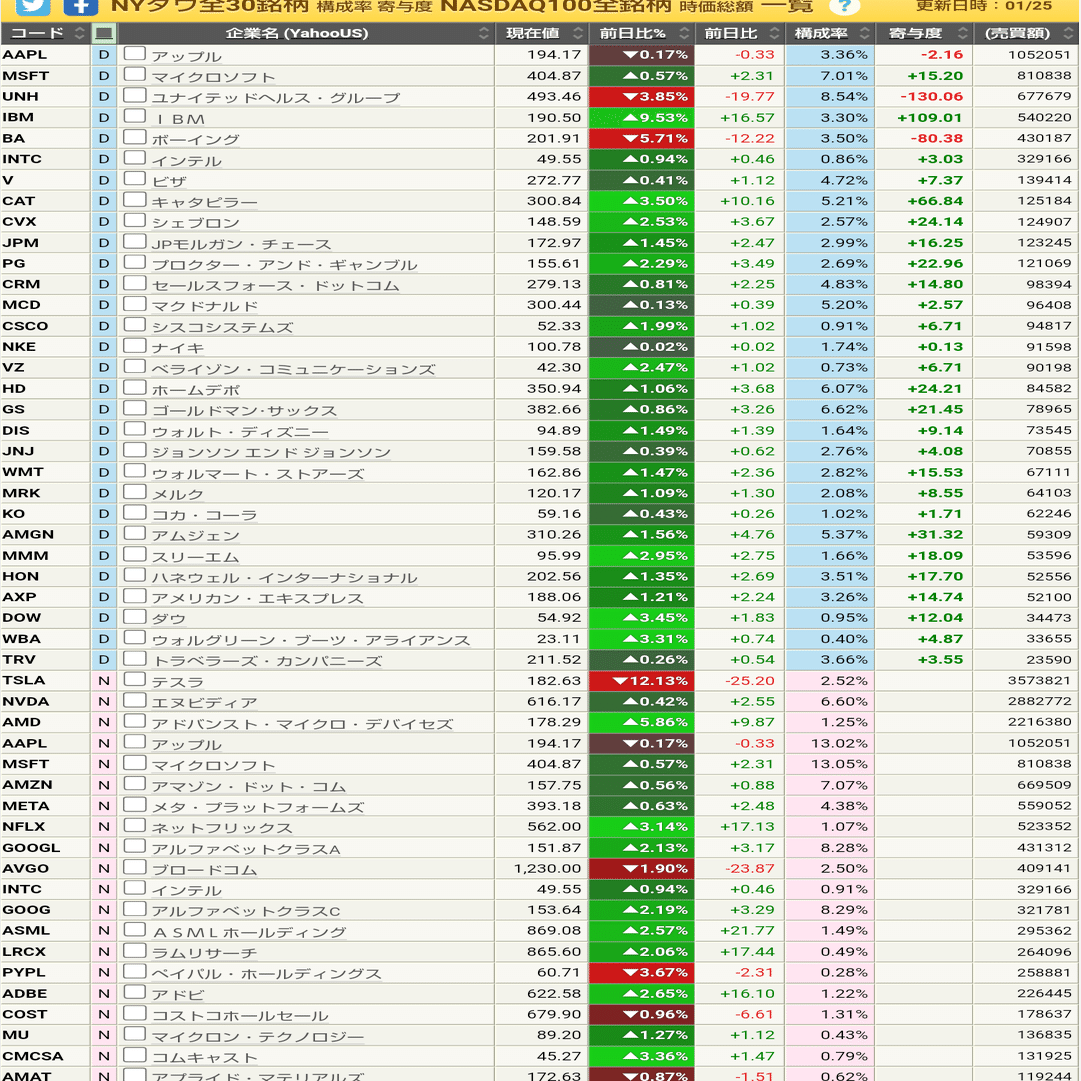Toggle the checkbox for マクドナルド

(x=135, y=304)
